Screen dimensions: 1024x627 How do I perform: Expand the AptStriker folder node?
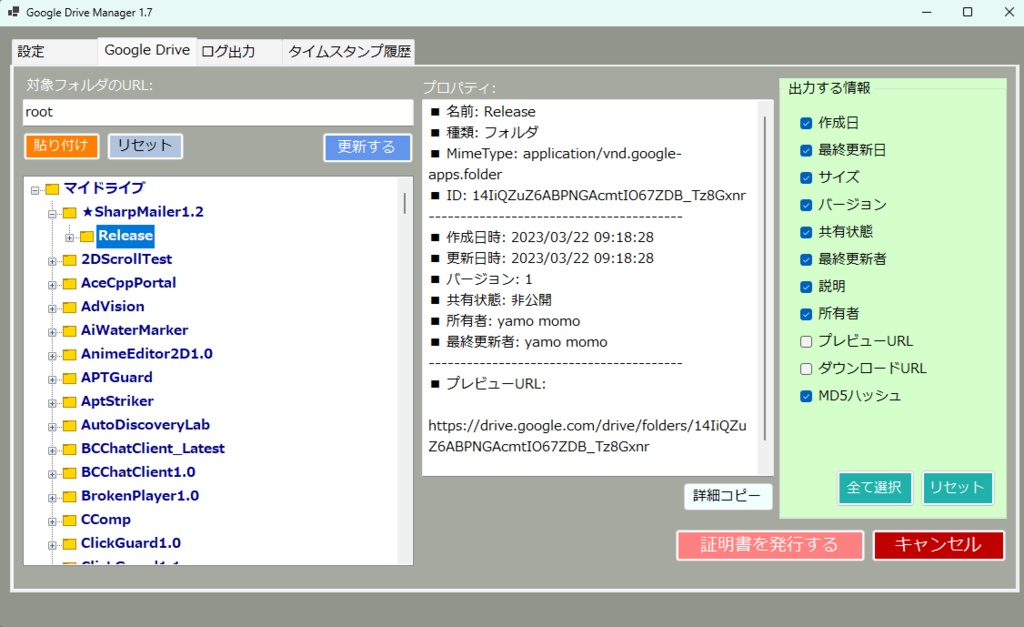(52, 403)
